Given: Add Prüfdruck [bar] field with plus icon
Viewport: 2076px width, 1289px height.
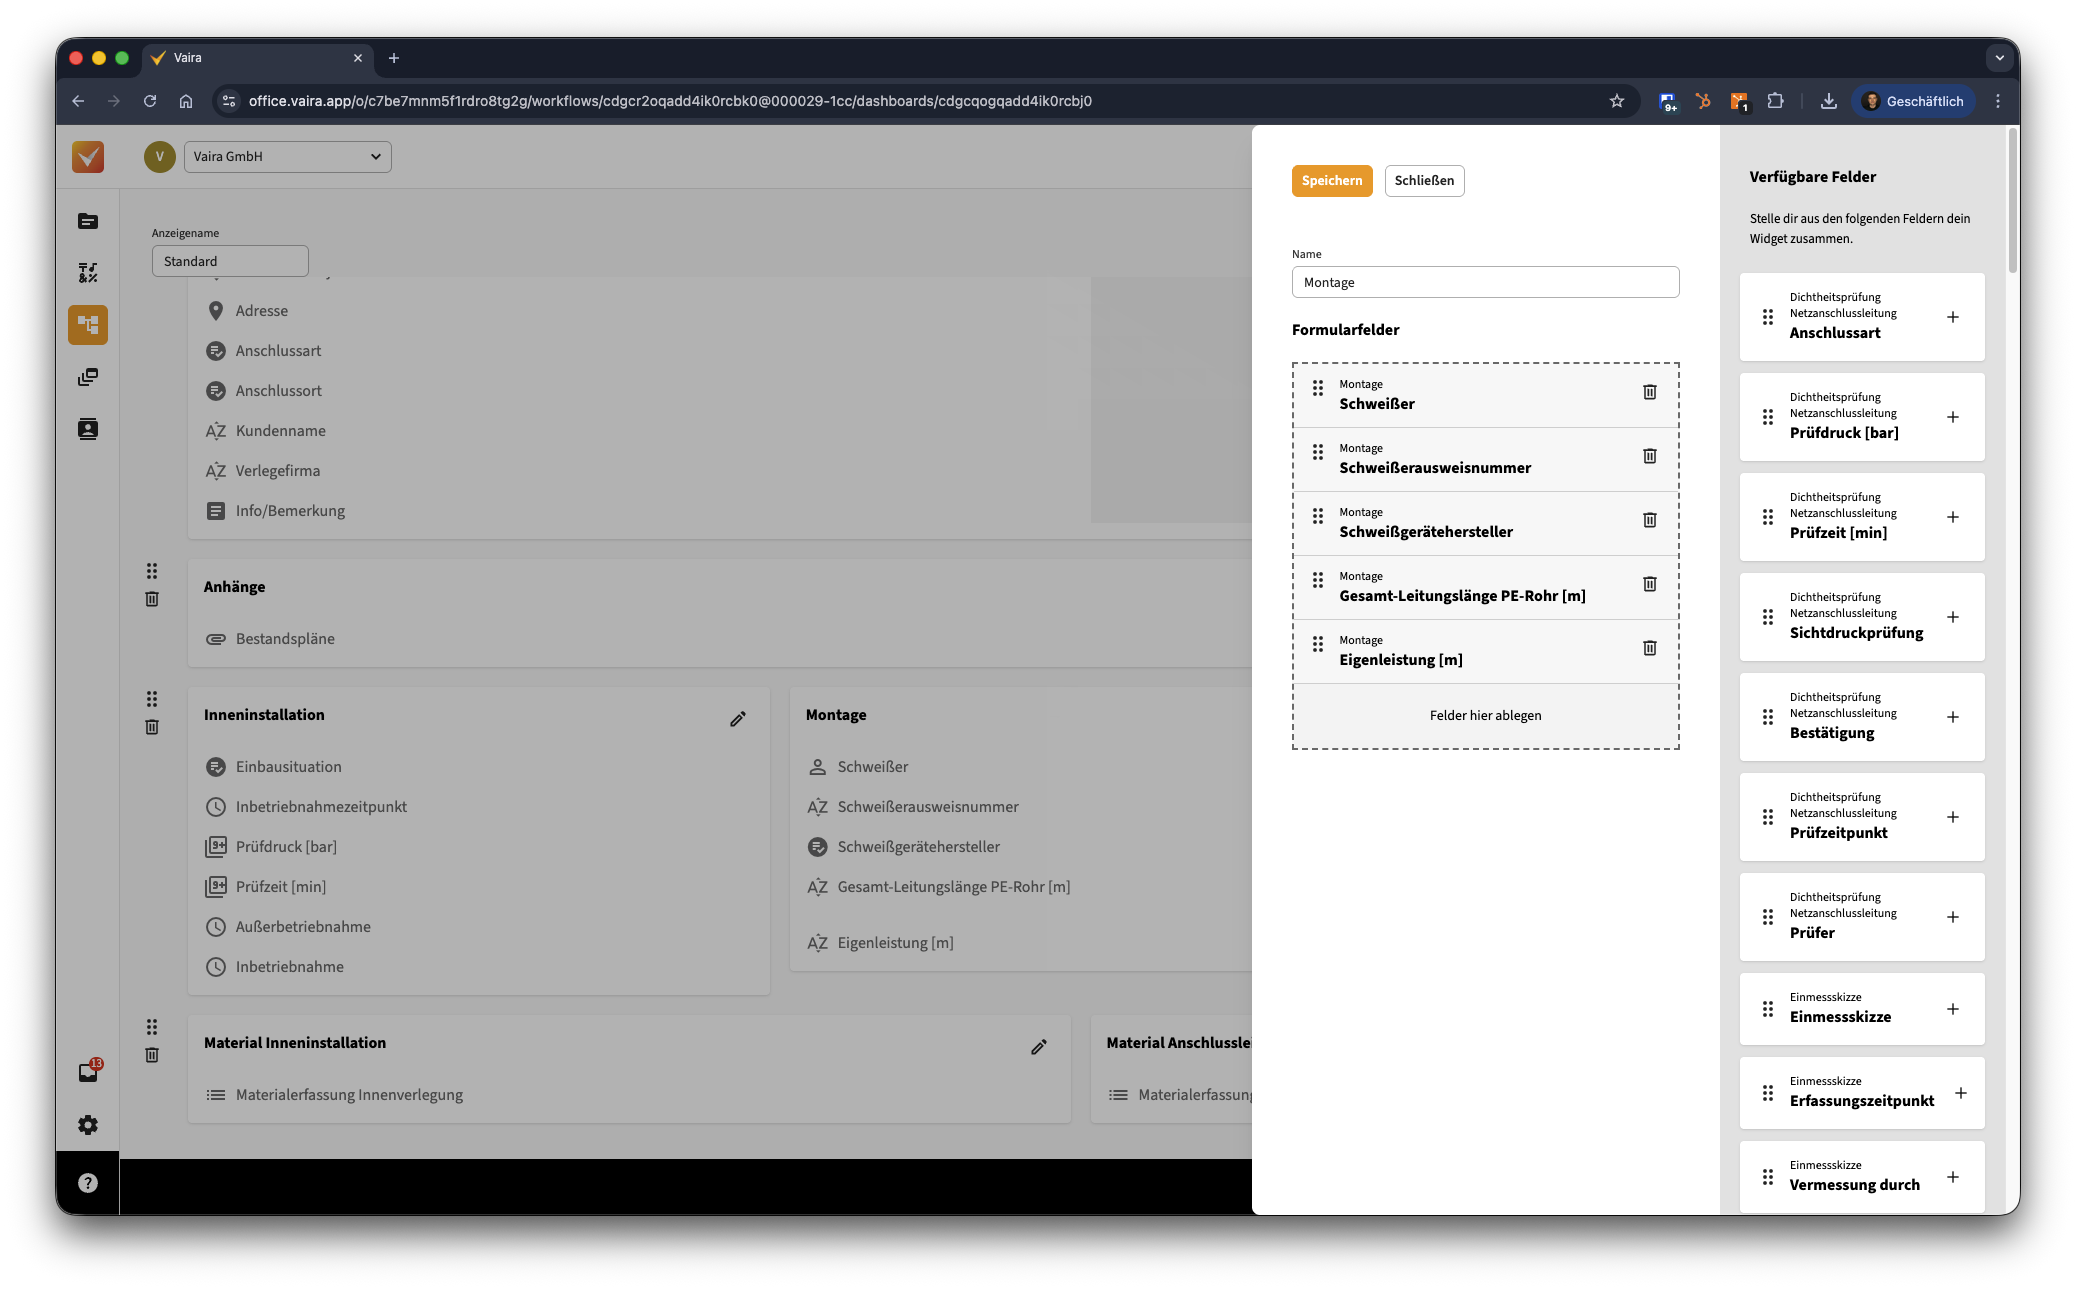Looking at the screenshot, I should (x=1952, y=417).
